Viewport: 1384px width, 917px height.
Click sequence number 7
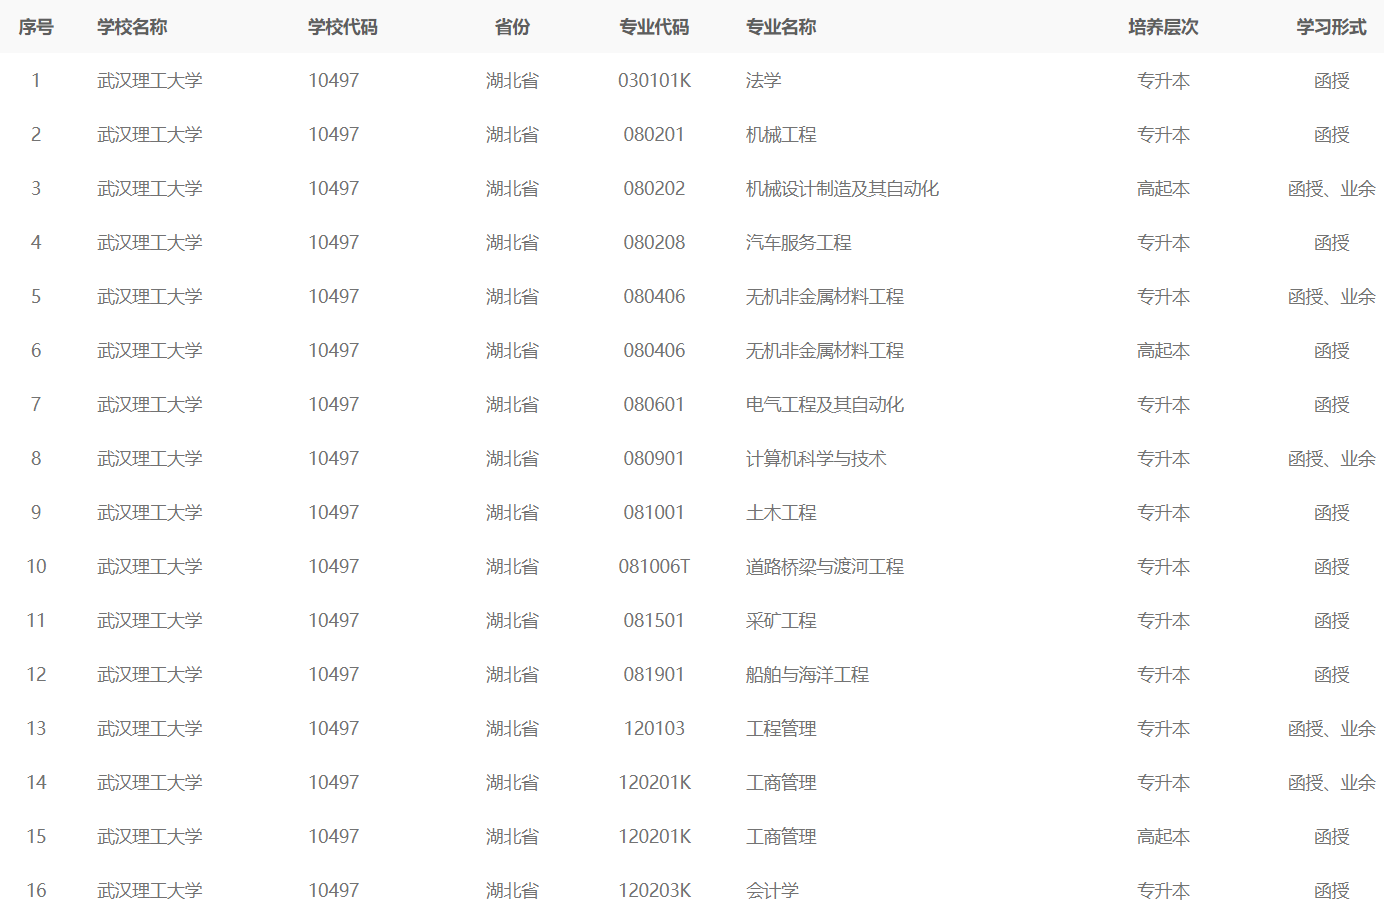tap(36, 405)
